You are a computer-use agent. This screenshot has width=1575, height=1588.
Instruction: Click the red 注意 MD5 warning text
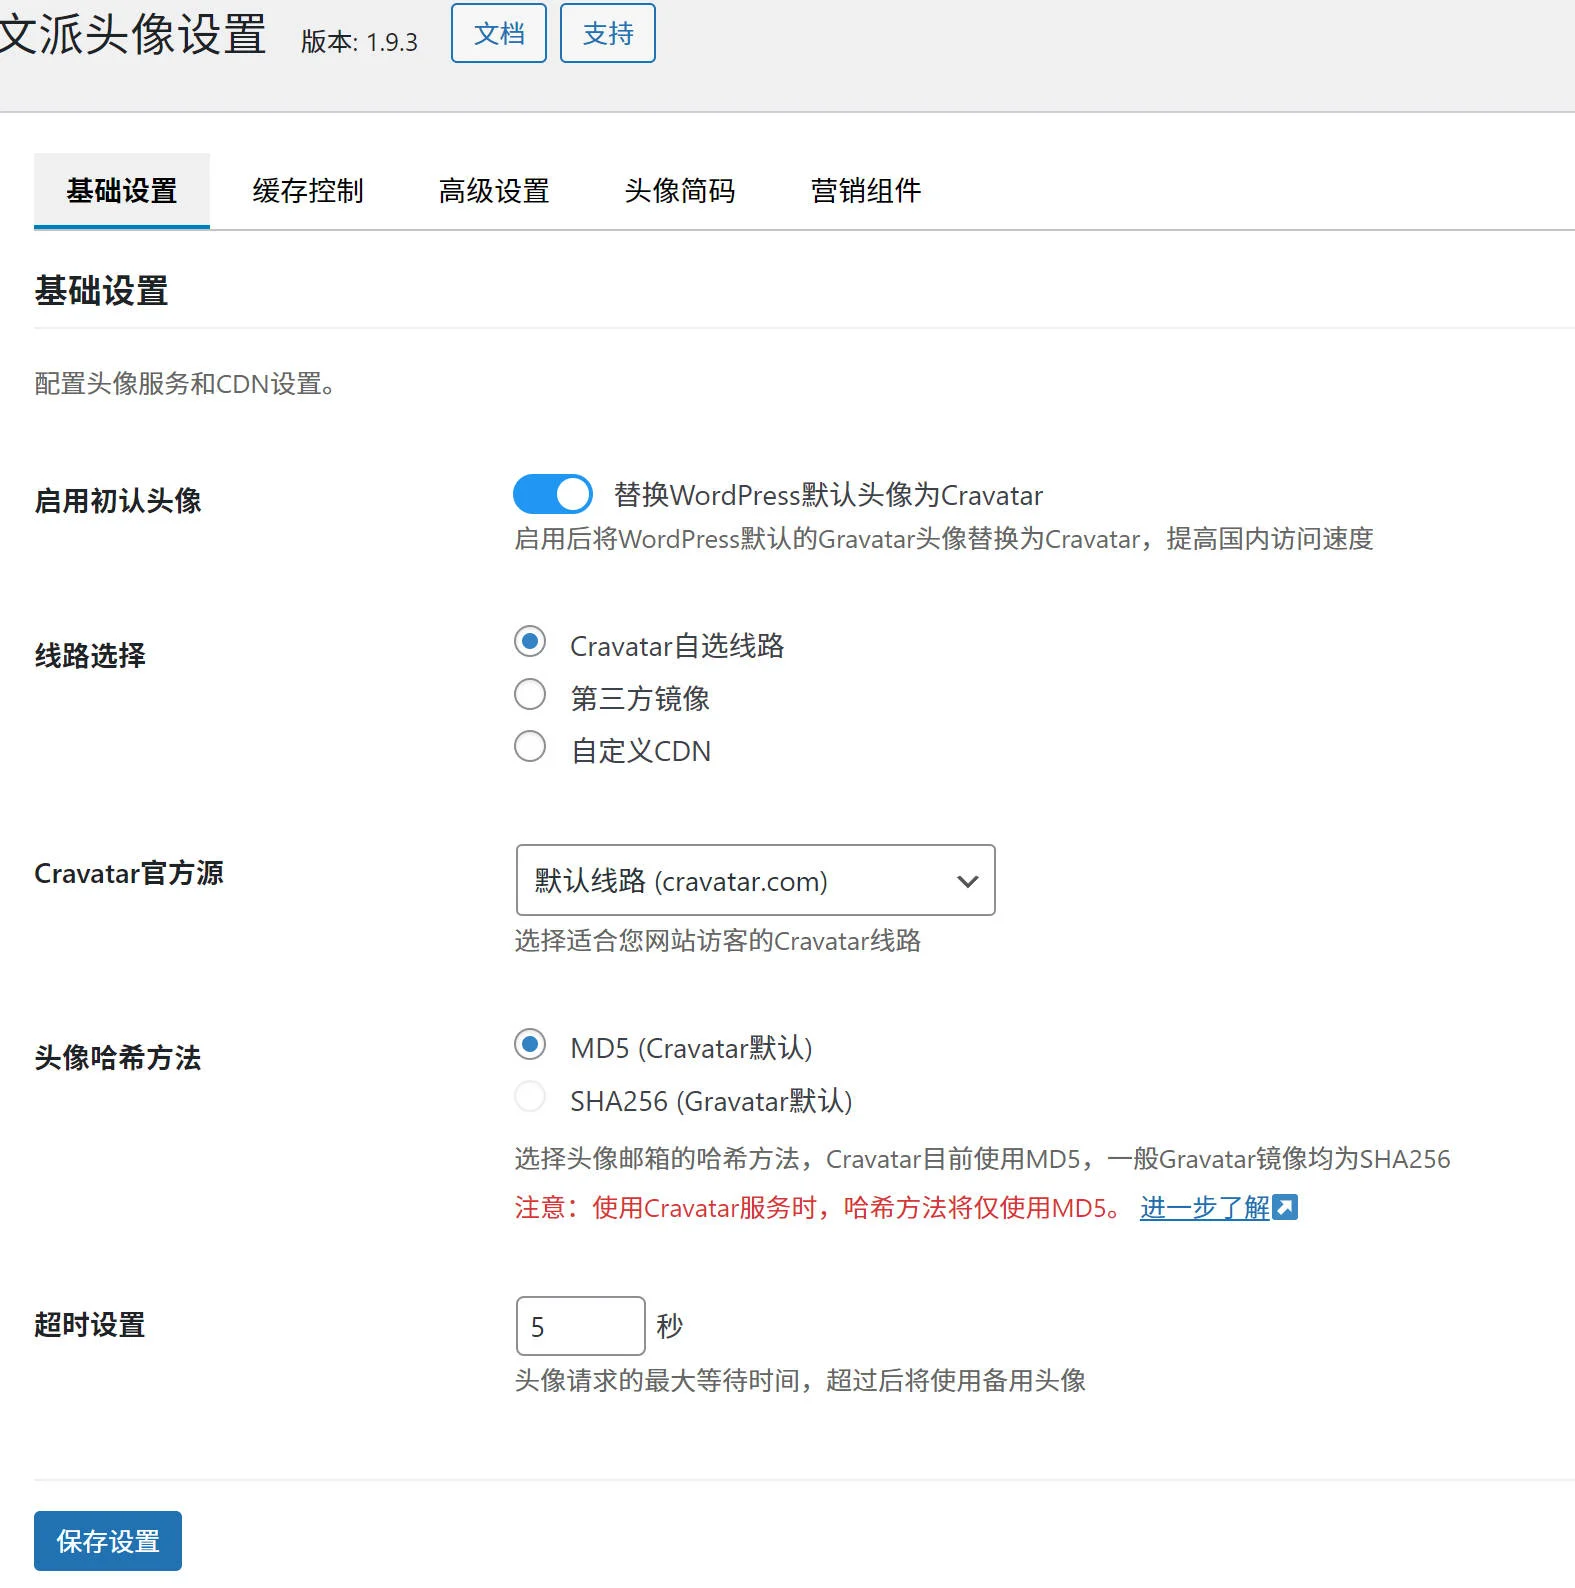[x=819, y=1208]
